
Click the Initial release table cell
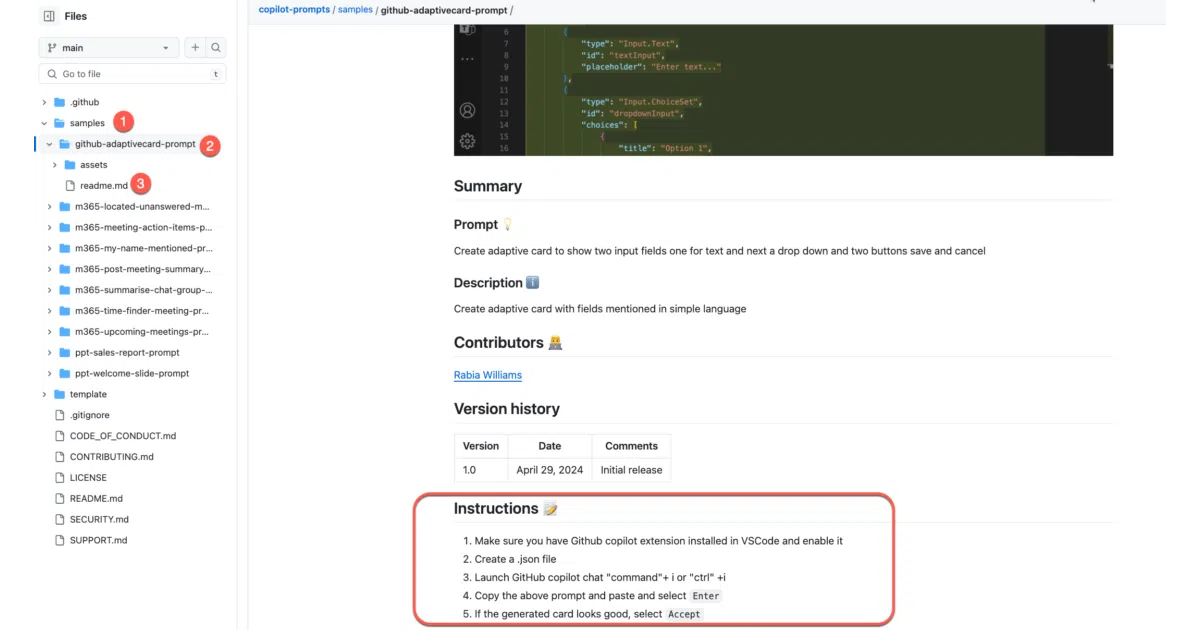point(631,470)
